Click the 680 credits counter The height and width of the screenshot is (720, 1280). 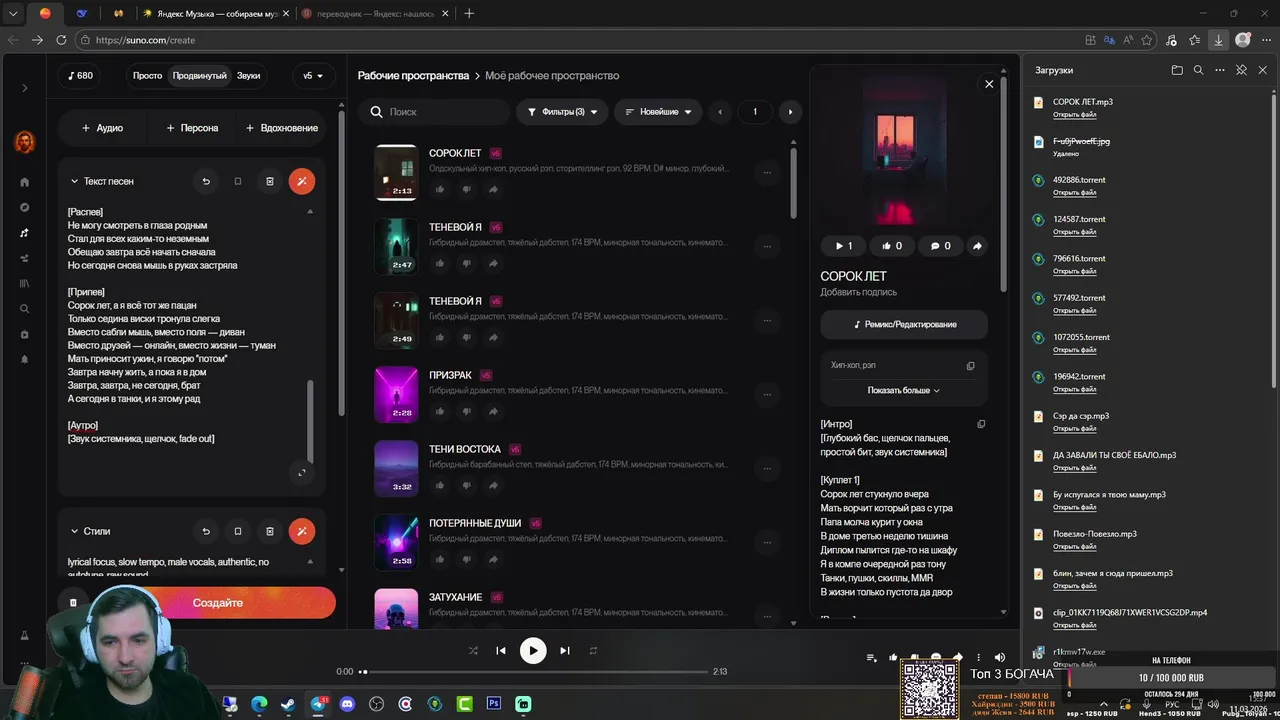click(x=80, y=75)
